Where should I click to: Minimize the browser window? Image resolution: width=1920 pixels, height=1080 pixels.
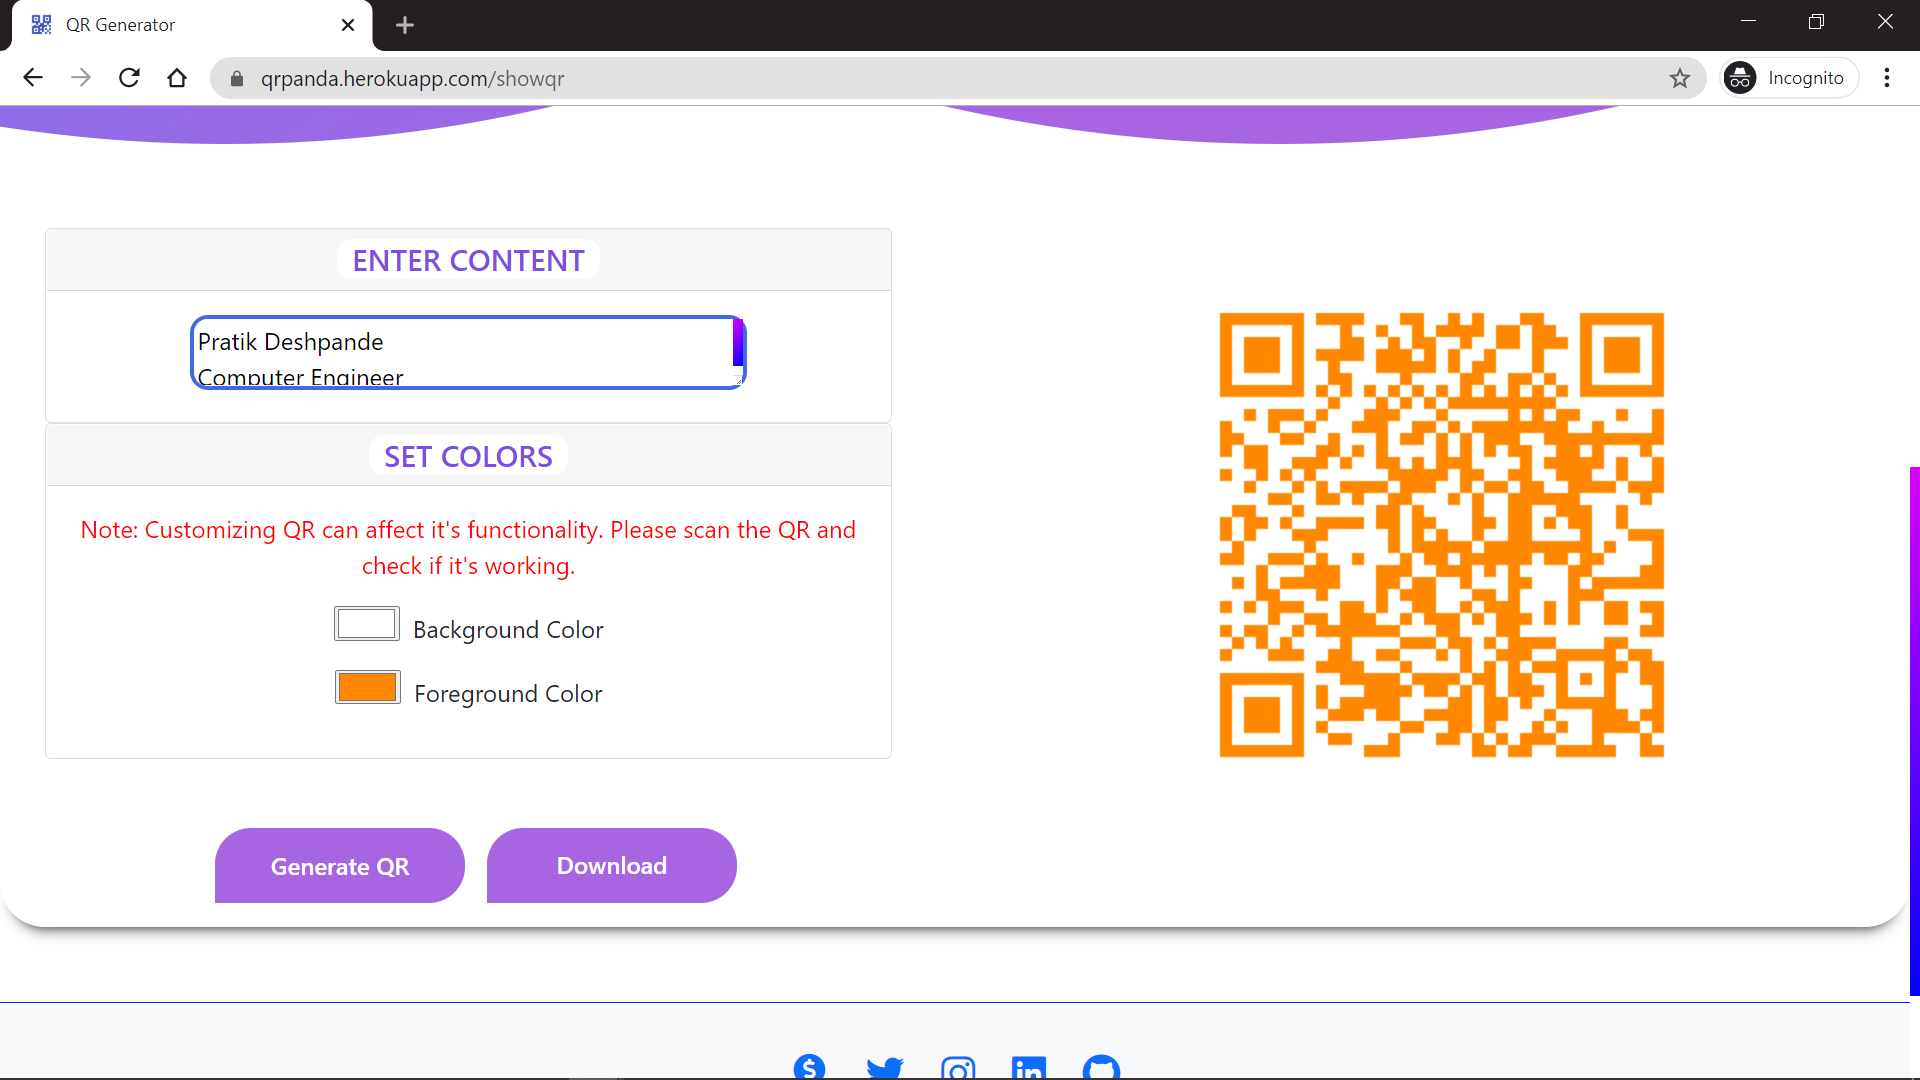pos(1748,22)
